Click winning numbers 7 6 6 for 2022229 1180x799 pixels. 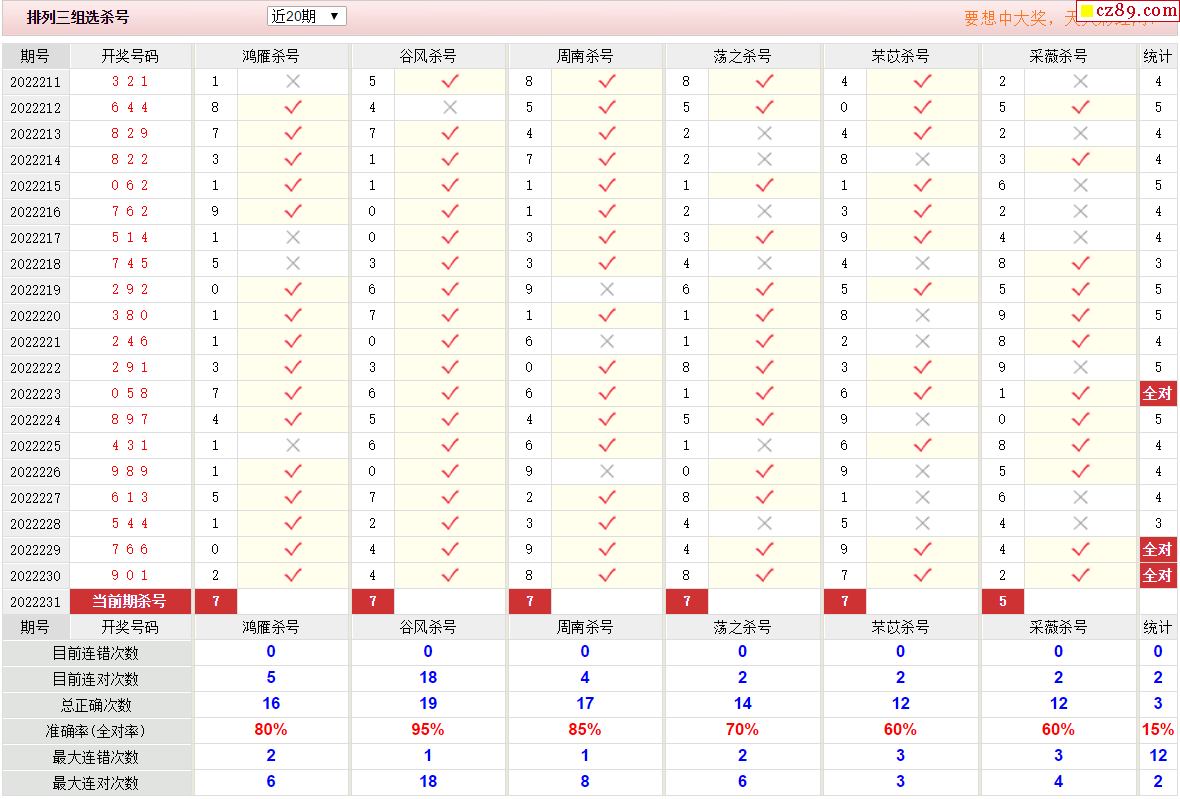(x=129, y=549)
